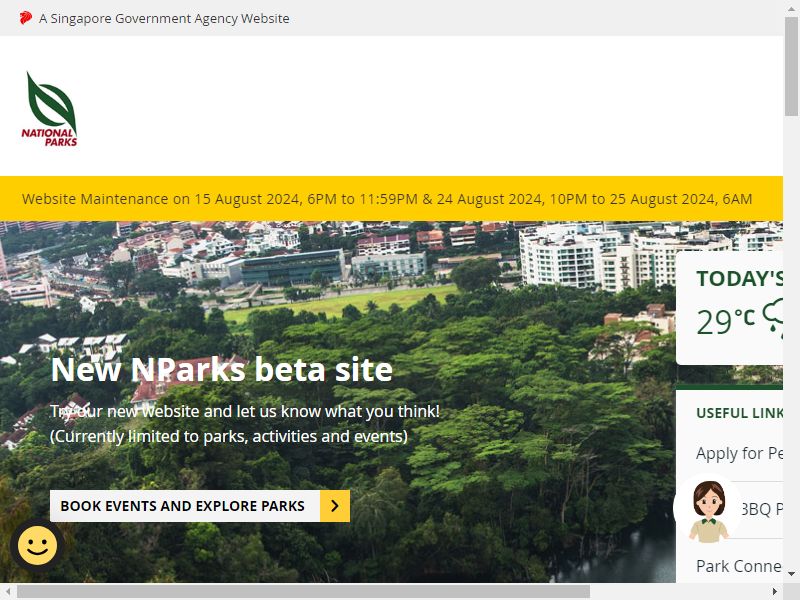Click the text 'Currently limited to parks, activities and events'
The image size is (800, 600).
click(229, 436)
